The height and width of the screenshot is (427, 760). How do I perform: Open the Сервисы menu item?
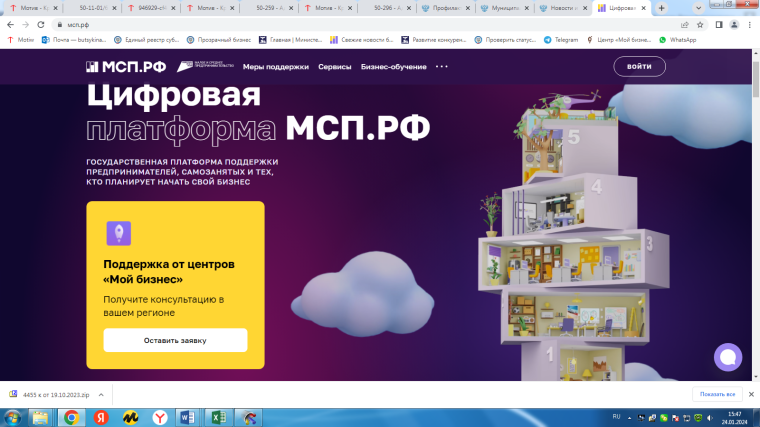(x=334, y=67)
